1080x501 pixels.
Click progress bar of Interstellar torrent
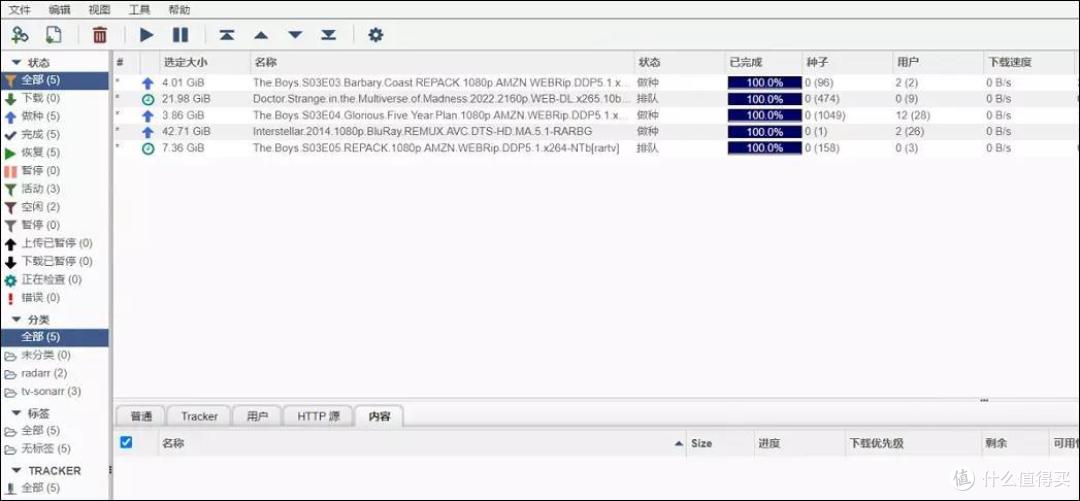coord(765,132)
